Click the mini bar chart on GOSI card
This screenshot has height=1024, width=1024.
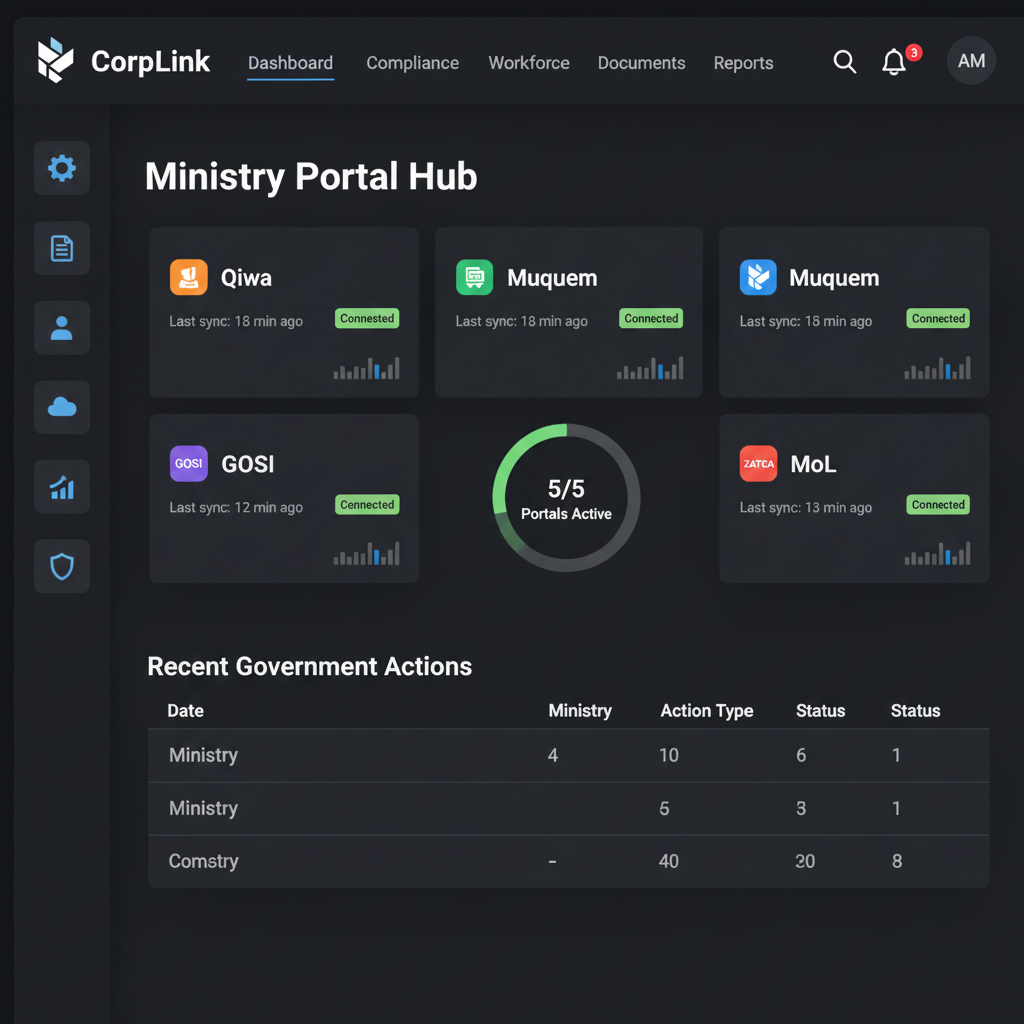[x=366, y=554]
